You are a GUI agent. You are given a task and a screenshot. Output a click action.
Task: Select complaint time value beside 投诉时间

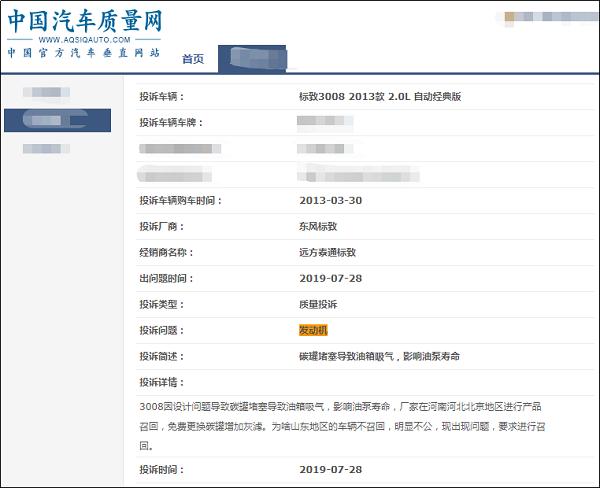[x=331, y=469]
